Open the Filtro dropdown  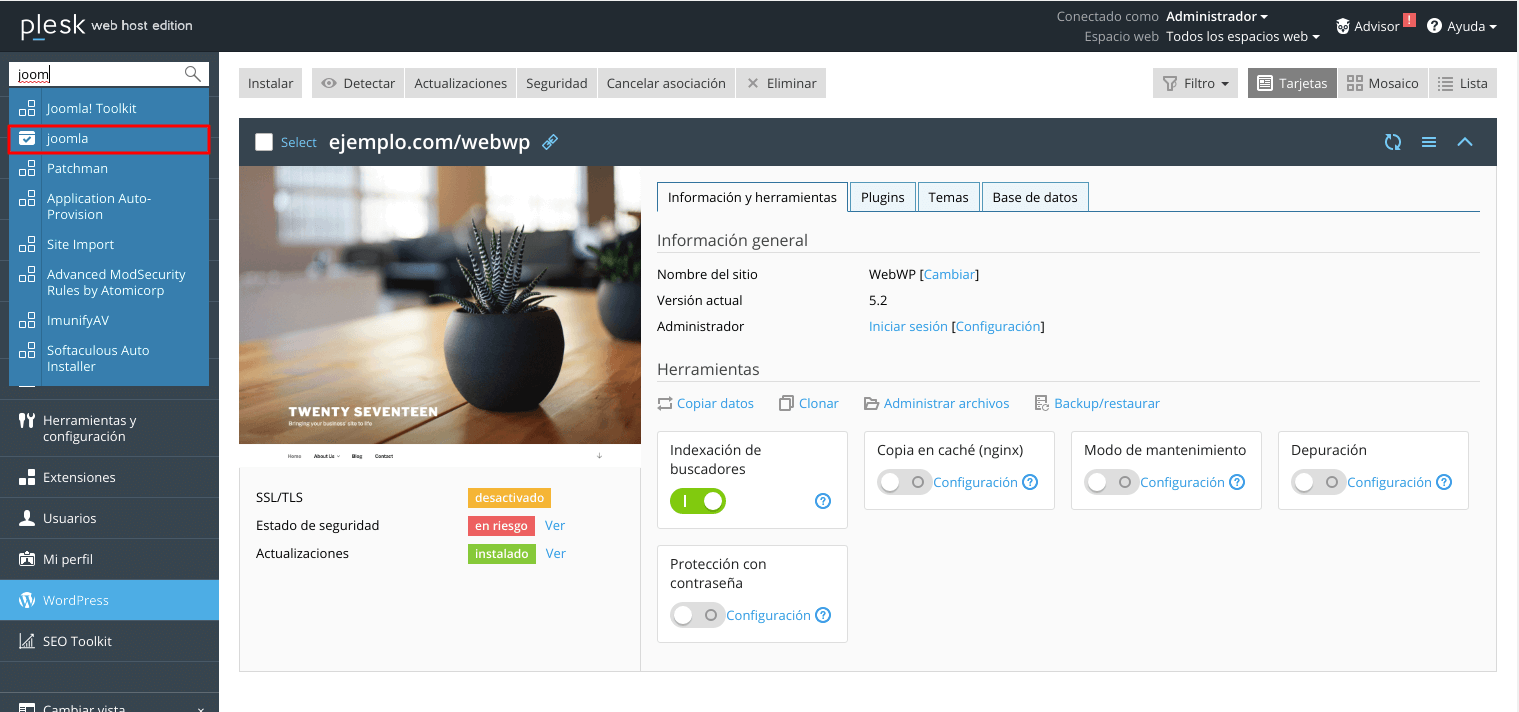[x=1195, y=83]
